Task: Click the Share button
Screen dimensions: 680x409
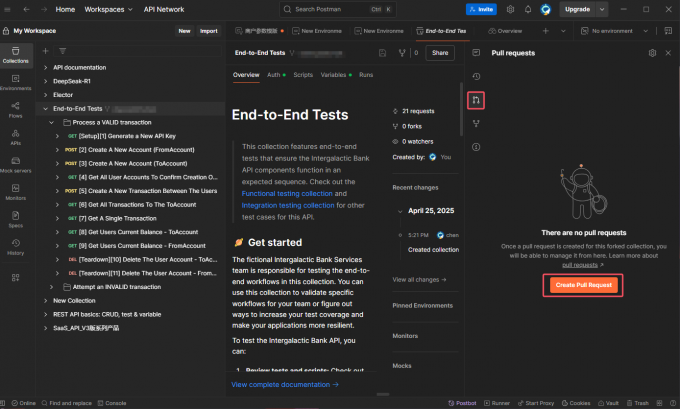Action: pos(440,53)
